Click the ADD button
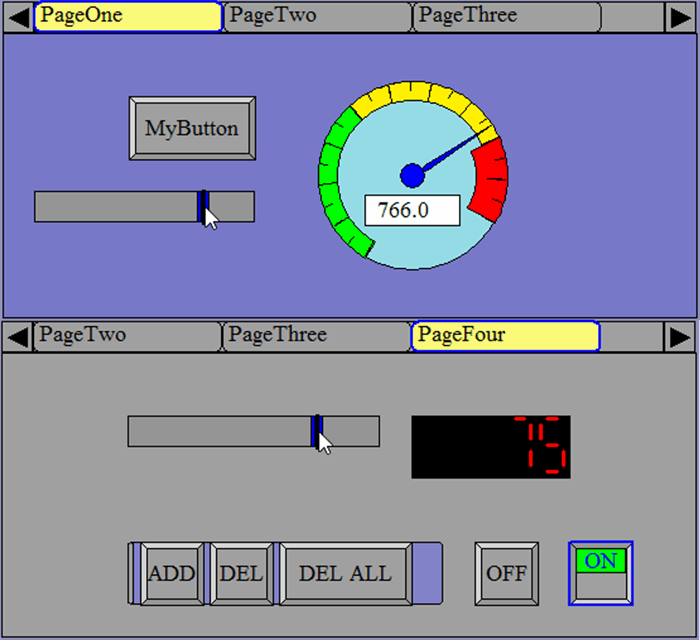The width and height of the screenshot is (700, 640). pos(172,574)
